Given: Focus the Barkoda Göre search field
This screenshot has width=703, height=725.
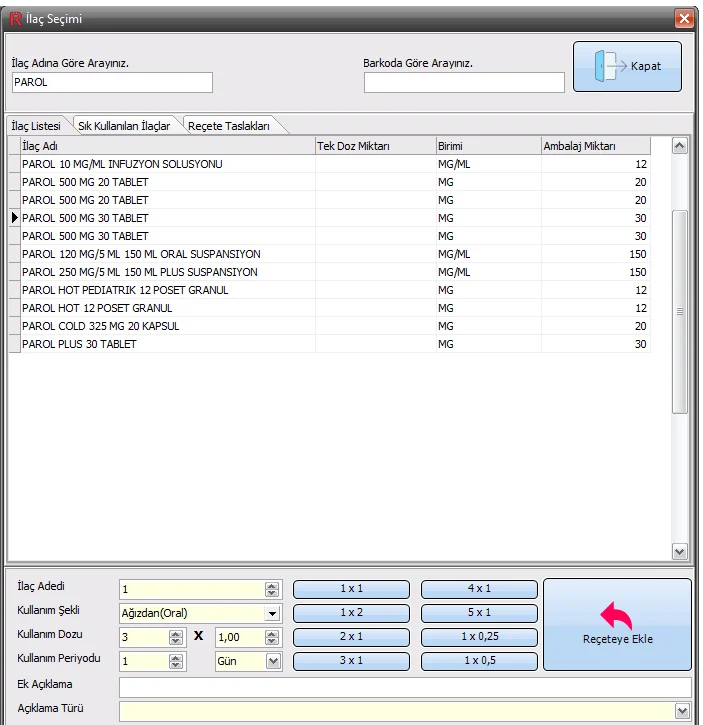Looking at the screenshot, I should click(464, 82).
